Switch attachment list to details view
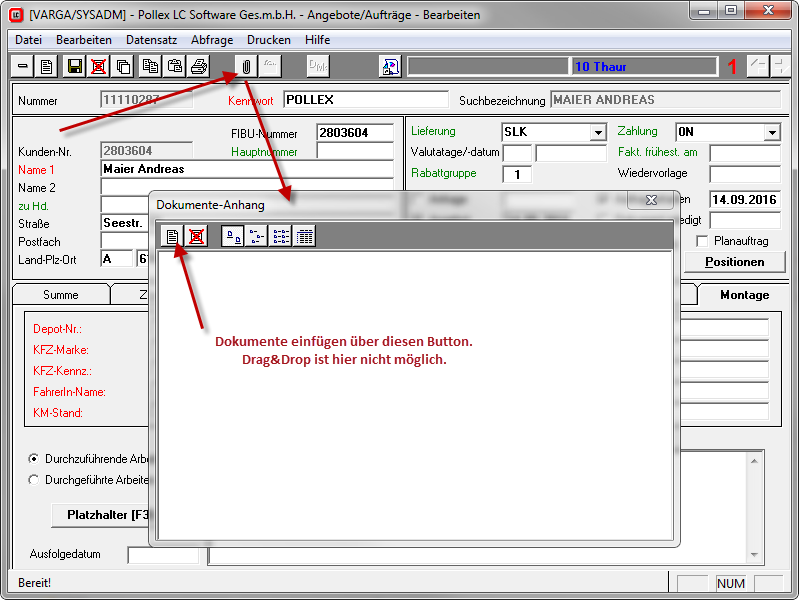Image resolution: width=799 pixels, height=600 pixels. tap(305, 236)
